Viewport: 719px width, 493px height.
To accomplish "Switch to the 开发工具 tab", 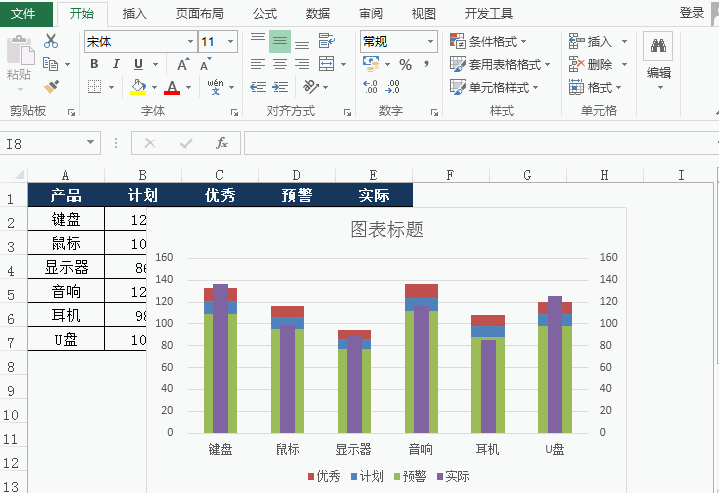I will [488, 14].
